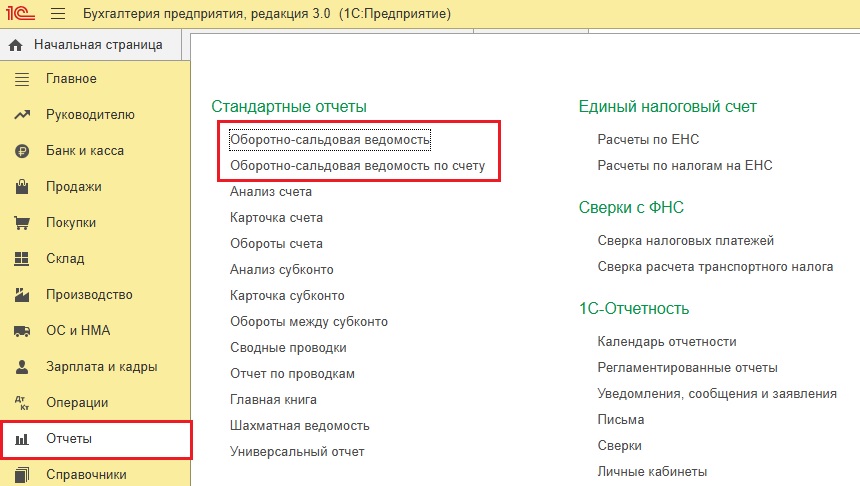
Task: Click the Единый налоговый счет heading
Action: [667, 106]
